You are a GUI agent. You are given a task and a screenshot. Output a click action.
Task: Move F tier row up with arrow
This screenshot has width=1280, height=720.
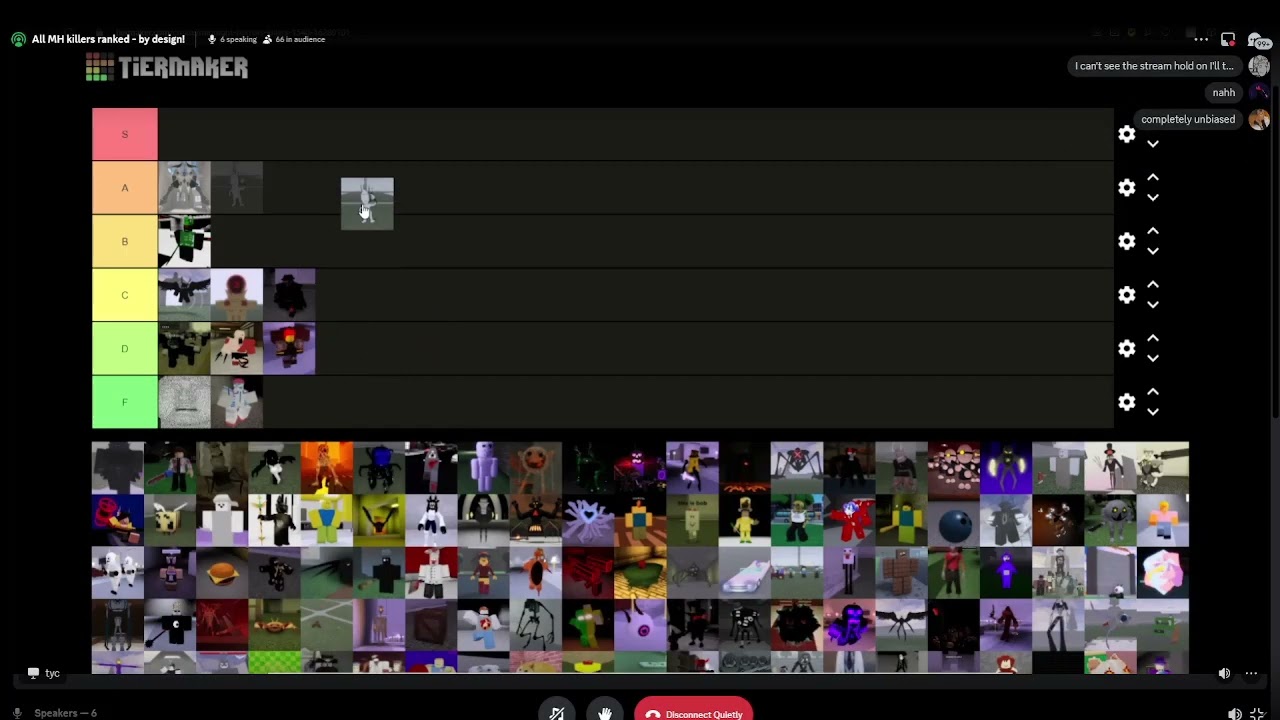[1153, 392]
